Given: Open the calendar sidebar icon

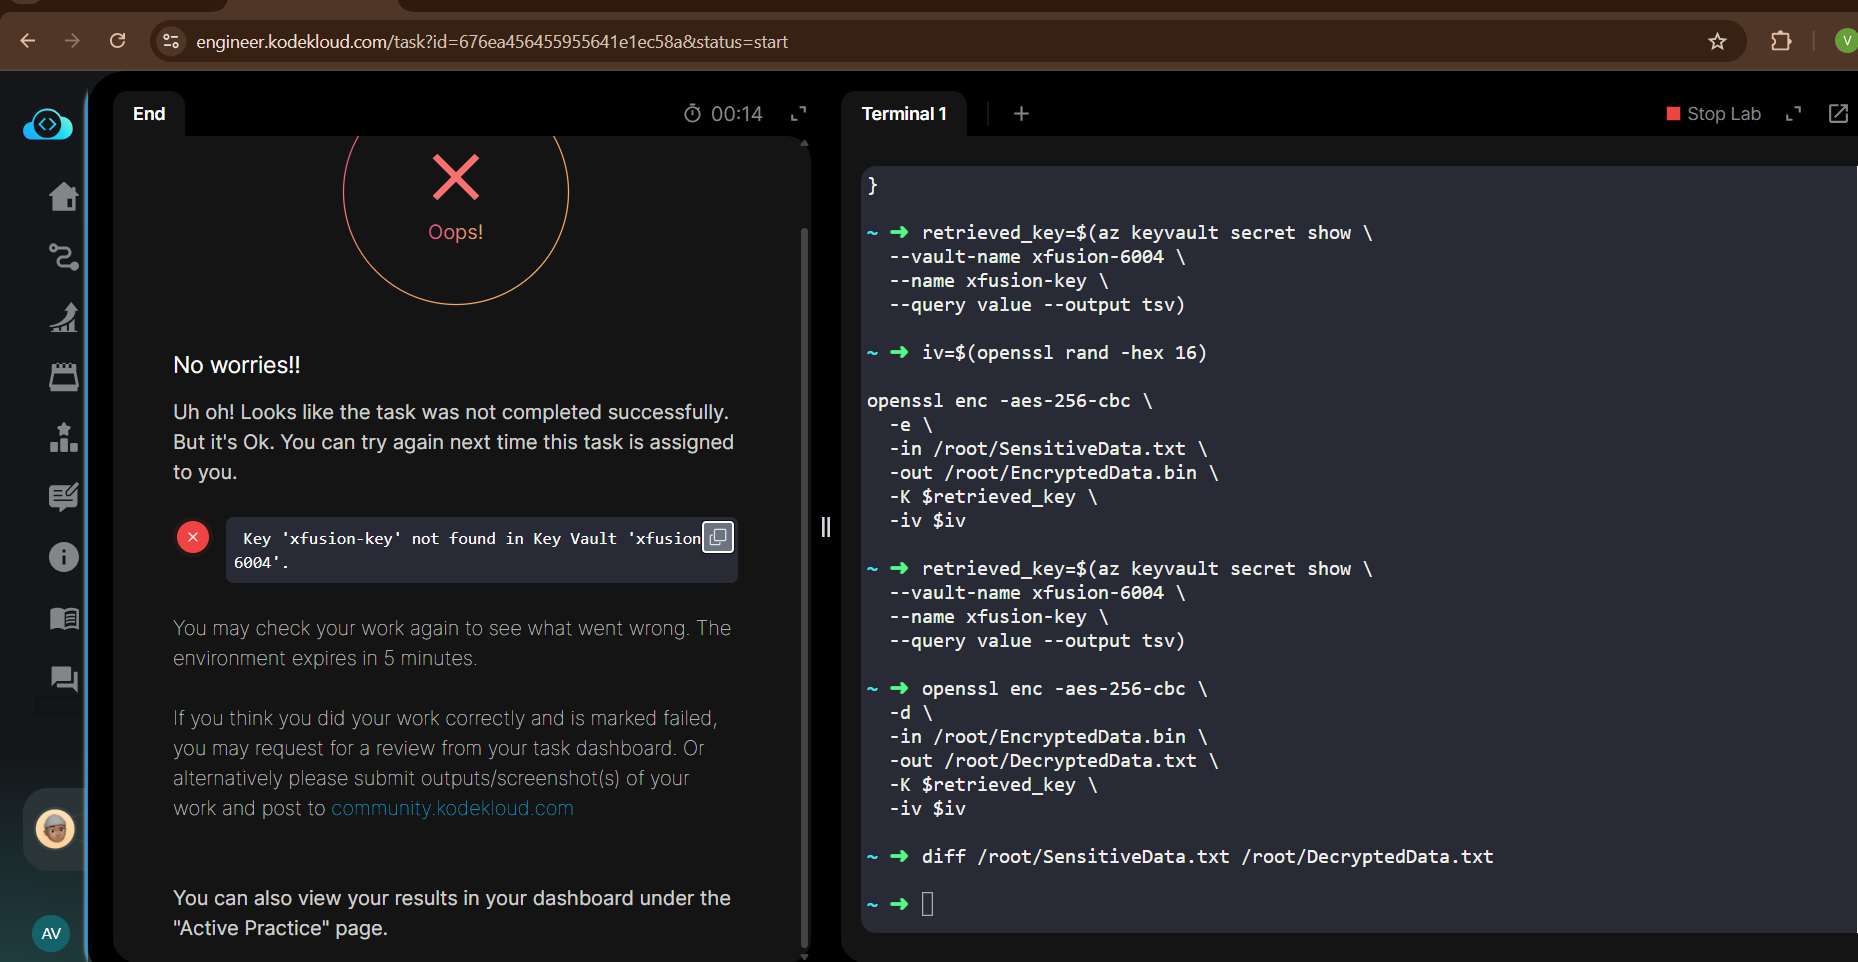Looking at the screenshot, I should click(64, 377).
